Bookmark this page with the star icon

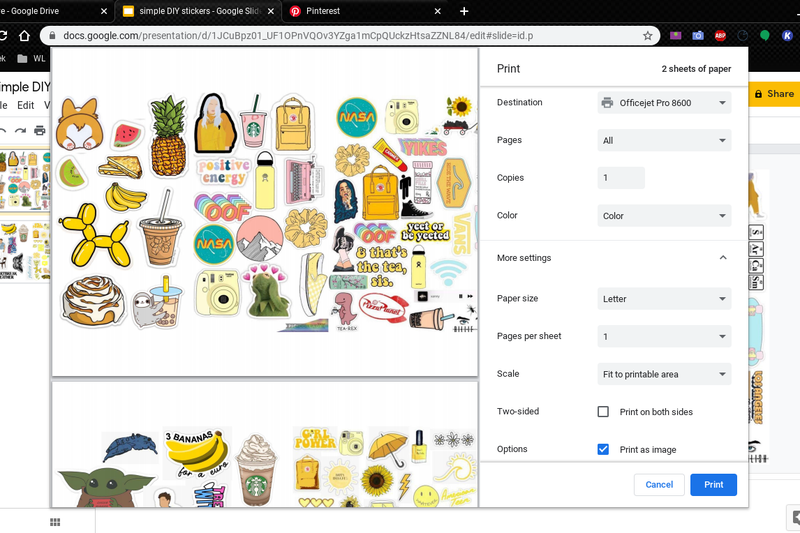[x=647, y=36]
